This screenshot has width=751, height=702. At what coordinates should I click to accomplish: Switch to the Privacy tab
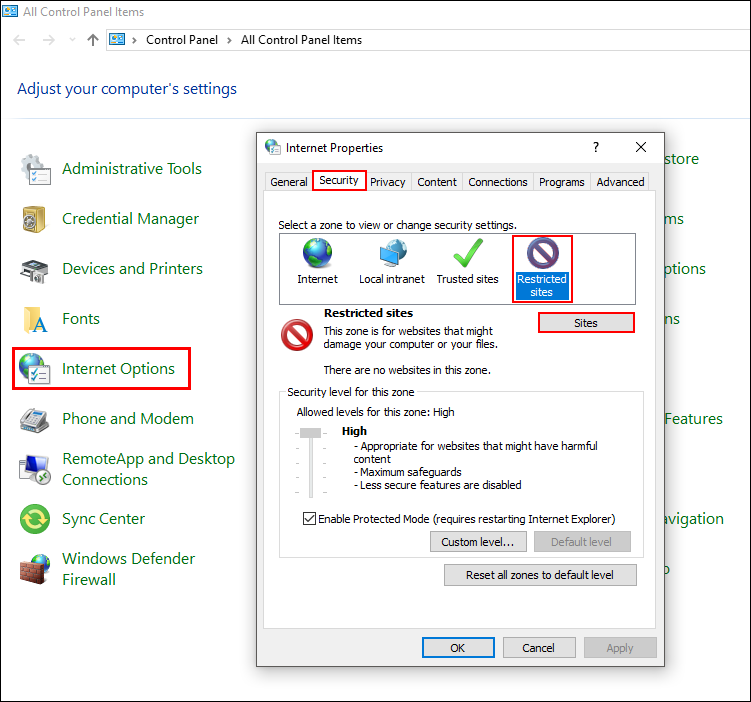click(387, 182)
